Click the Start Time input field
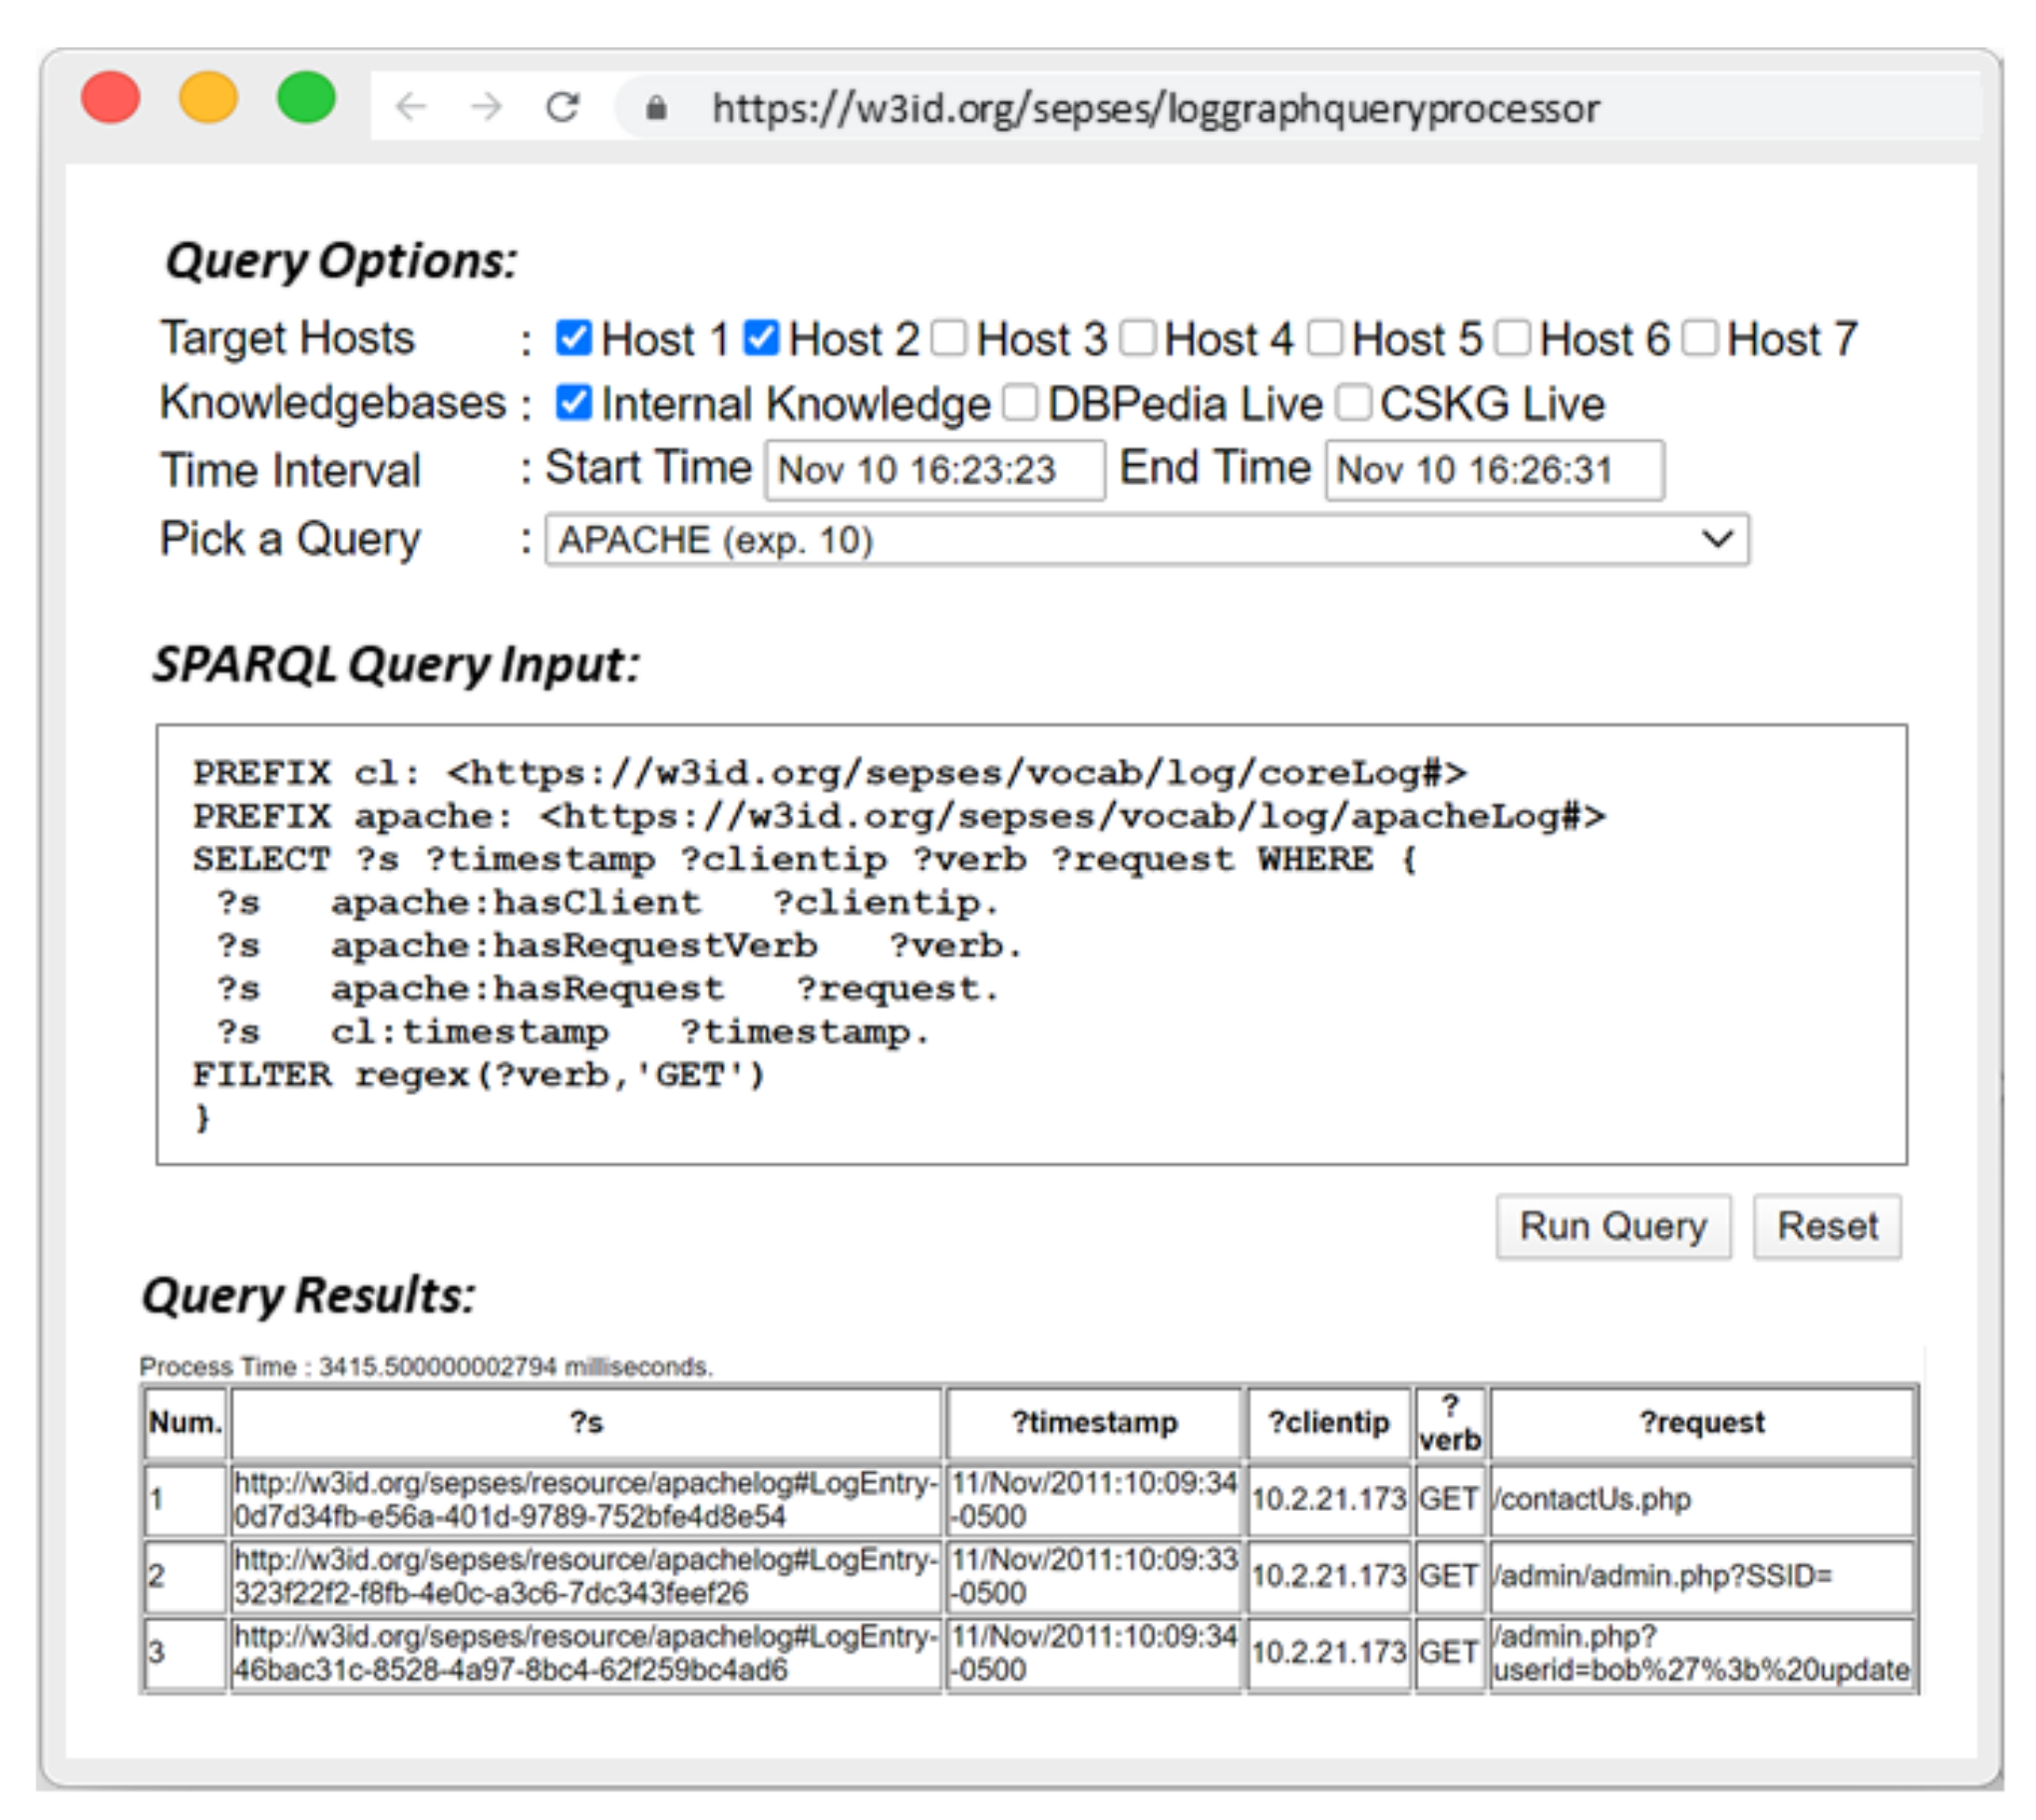 tap(934, 470)
